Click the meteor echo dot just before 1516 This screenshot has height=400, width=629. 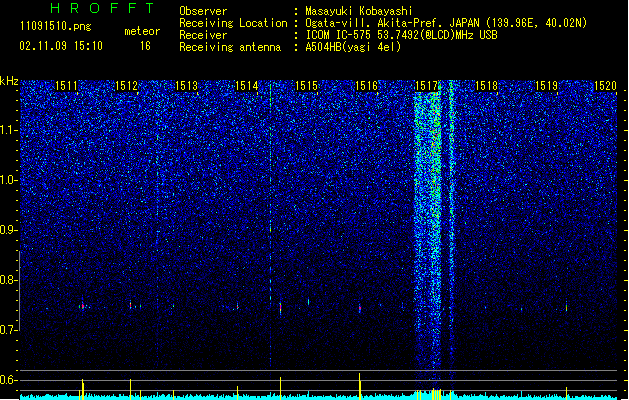coord(360,308)
